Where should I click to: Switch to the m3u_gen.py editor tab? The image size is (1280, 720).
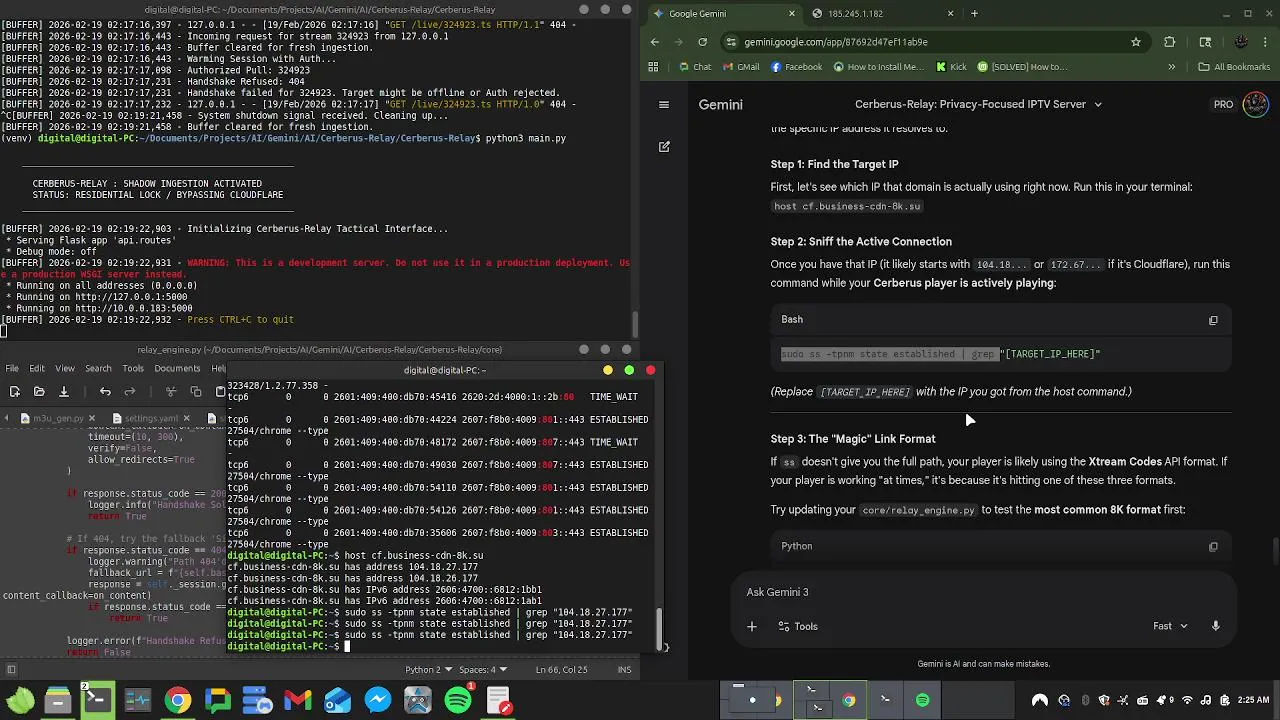58,418
